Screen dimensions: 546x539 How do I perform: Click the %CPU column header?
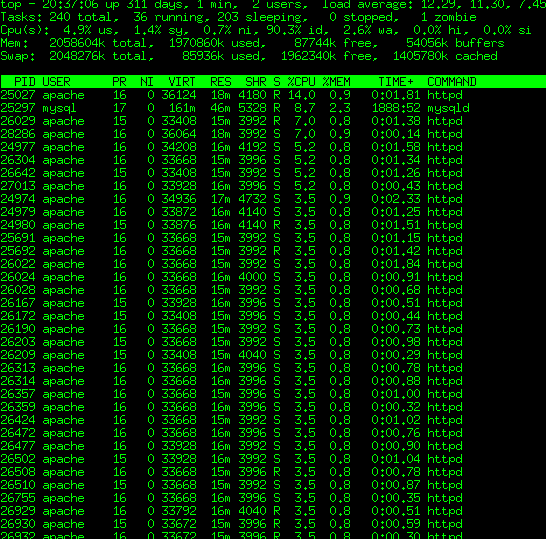302,82
